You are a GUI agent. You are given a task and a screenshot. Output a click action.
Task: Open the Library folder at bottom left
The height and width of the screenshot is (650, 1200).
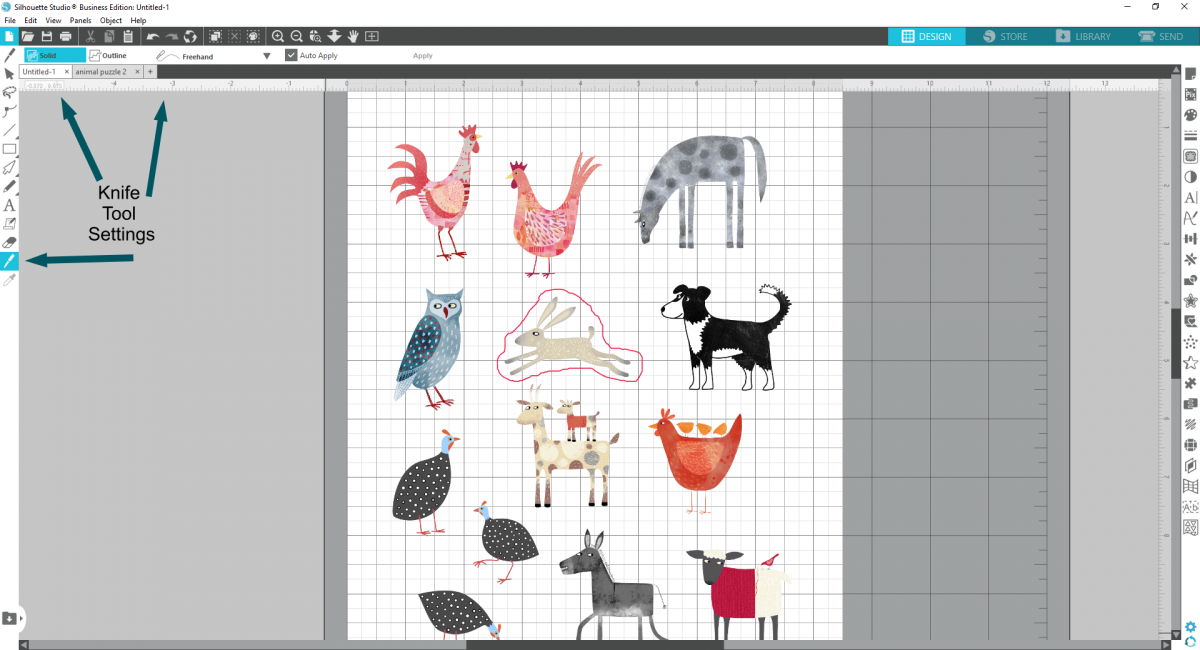tap(9, 618)
